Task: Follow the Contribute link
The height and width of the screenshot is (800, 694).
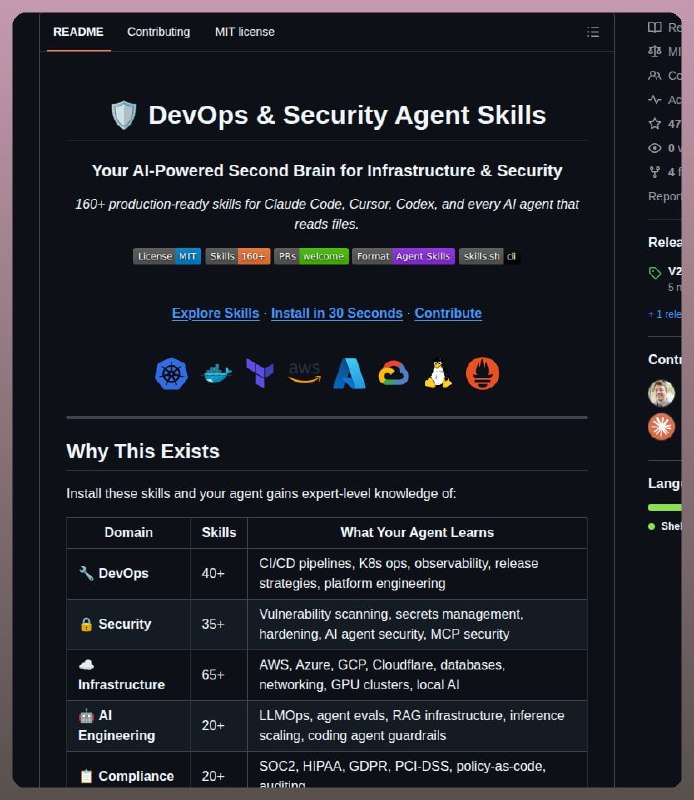Action: click(x=448, y=313)
